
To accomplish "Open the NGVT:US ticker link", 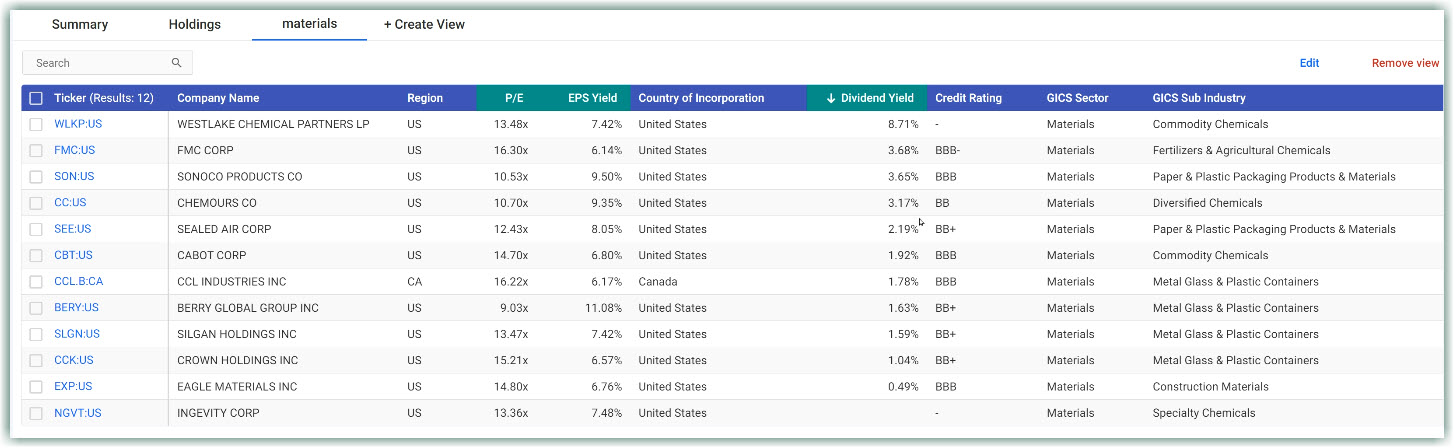I will pyautogui.click(x=78, y=413).
